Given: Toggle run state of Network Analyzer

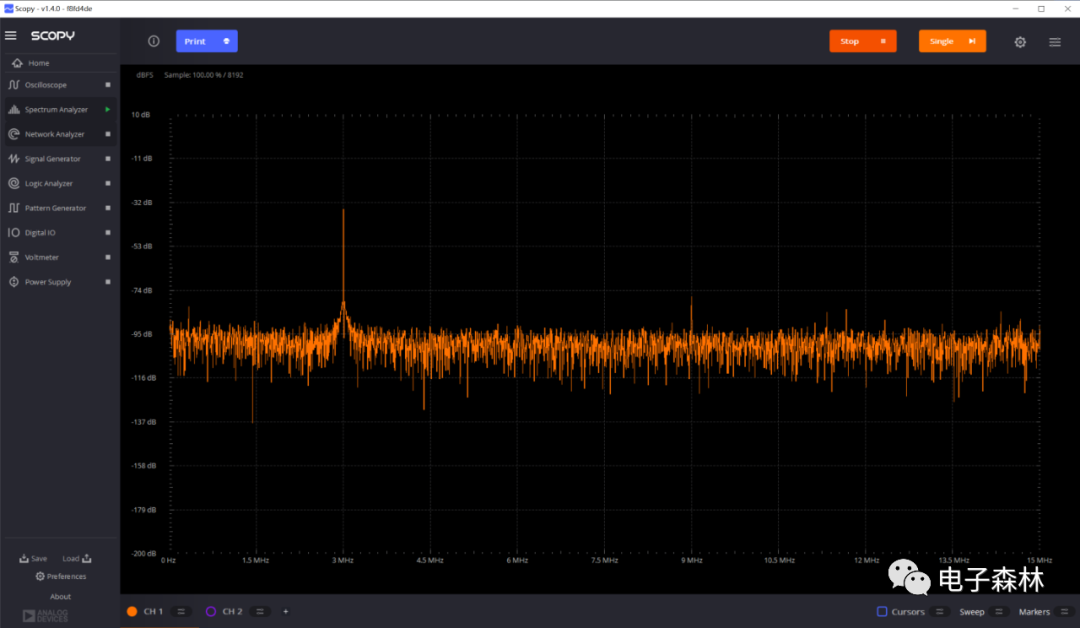Looking at the screenshot, I should point(107,134).
